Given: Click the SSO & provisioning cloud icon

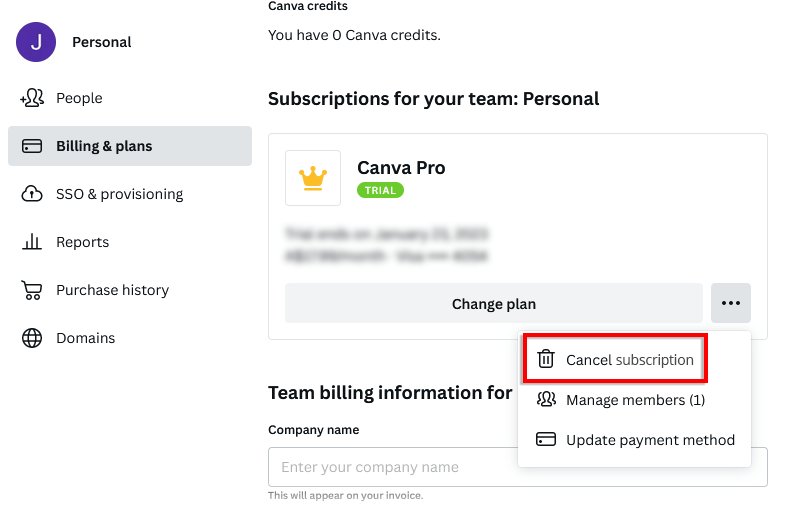Looking at the screenshot, I should (x=32, y=194).
